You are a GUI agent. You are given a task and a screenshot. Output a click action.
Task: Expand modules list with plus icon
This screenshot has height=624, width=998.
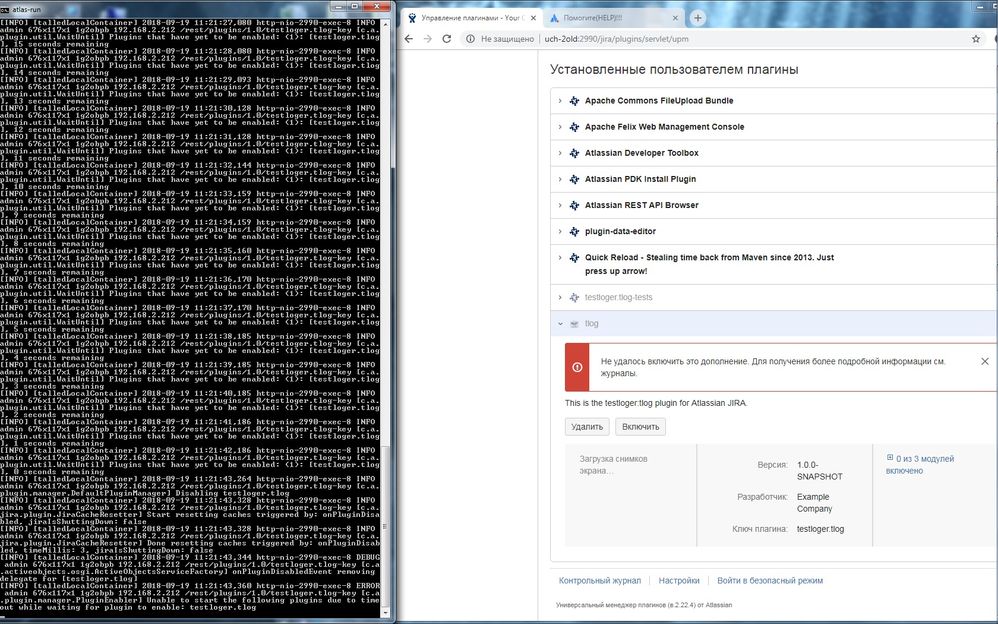890,457
